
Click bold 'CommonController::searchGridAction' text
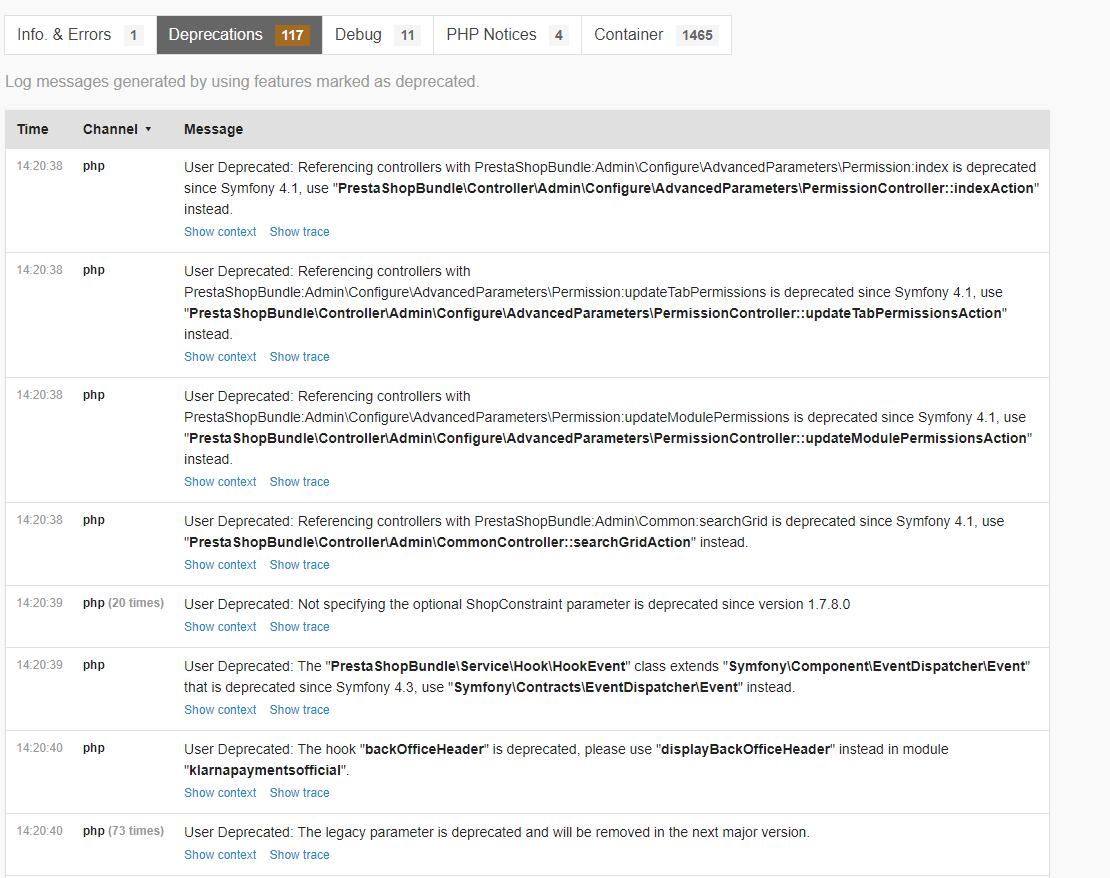[x=563, y=542]
